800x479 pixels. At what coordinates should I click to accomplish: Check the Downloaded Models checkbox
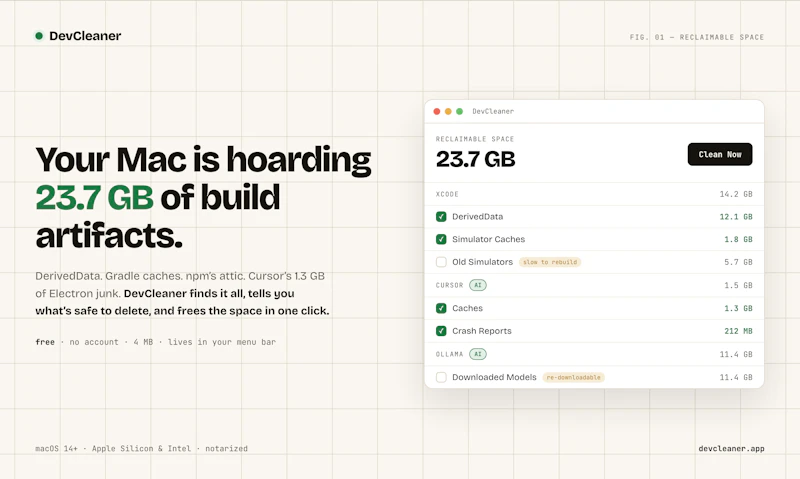pyautogui.click(x=441, y=377)
